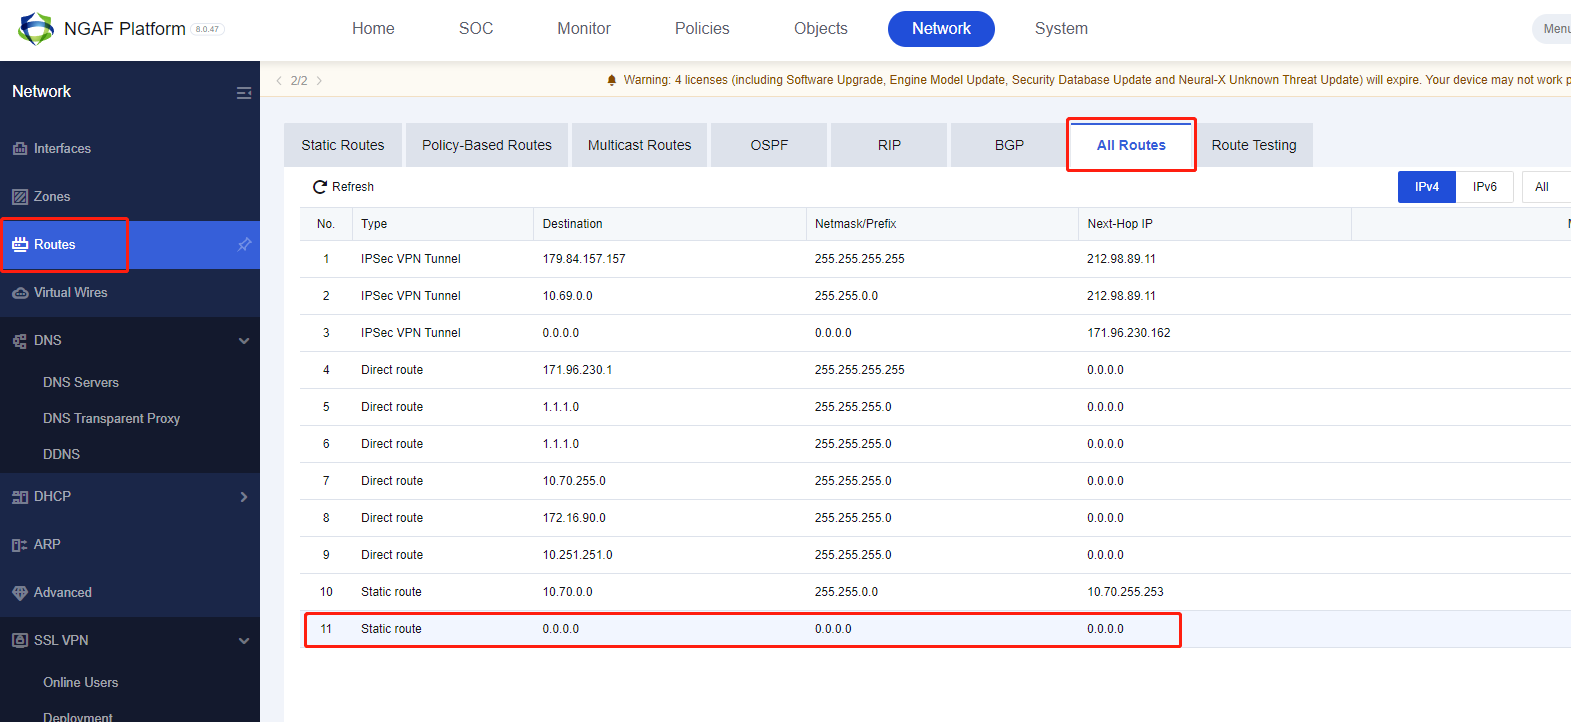Open Advanced in the sidebar
Image resolution: width=1571 pixels, height=722 pixels.
click(x=63, y=593)
